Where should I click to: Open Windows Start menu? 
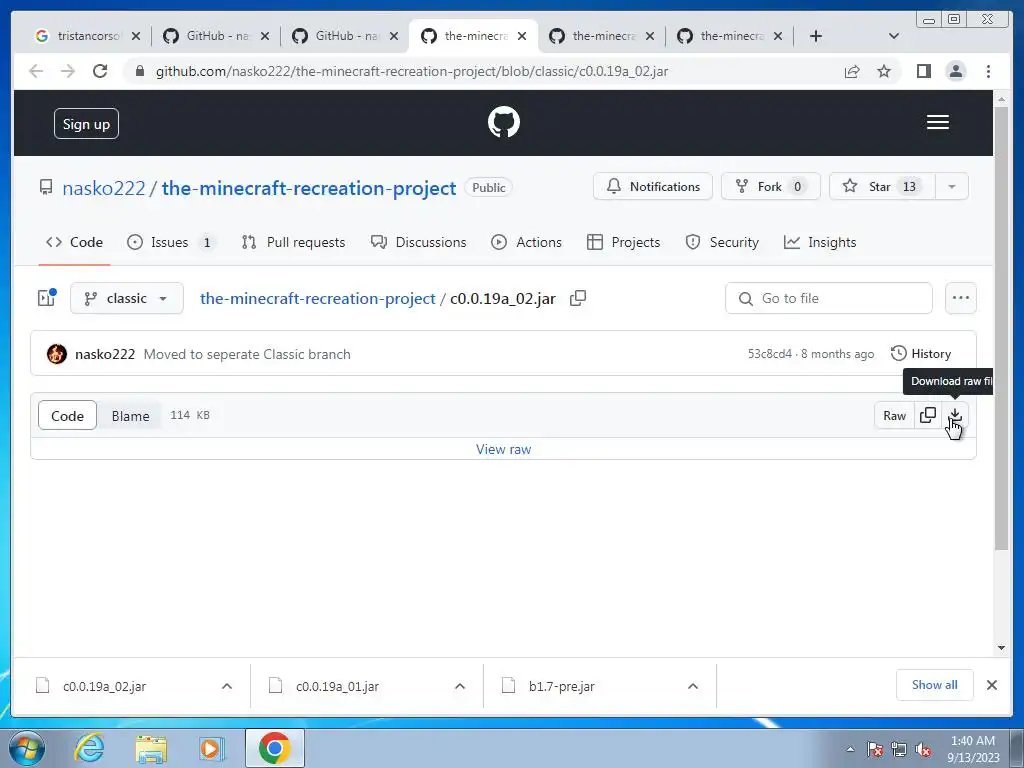(x=26, y=748)
